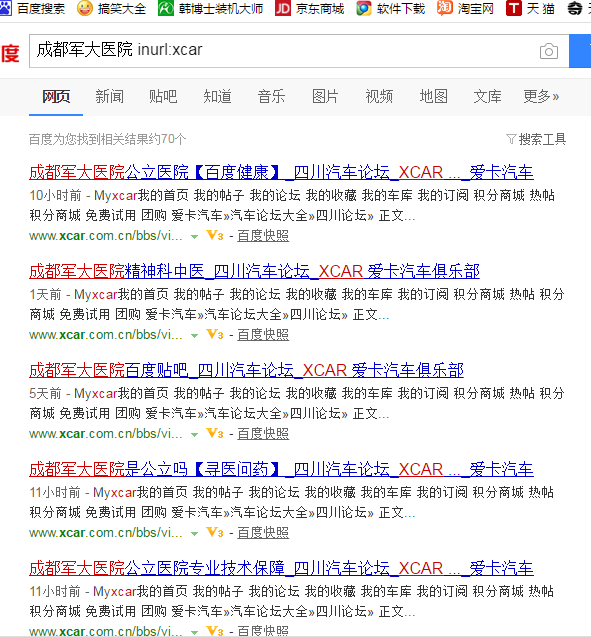Expand URL dropdown arrow of 精神科中医 result
591x637 pixels.
click(x=195, y=336)
